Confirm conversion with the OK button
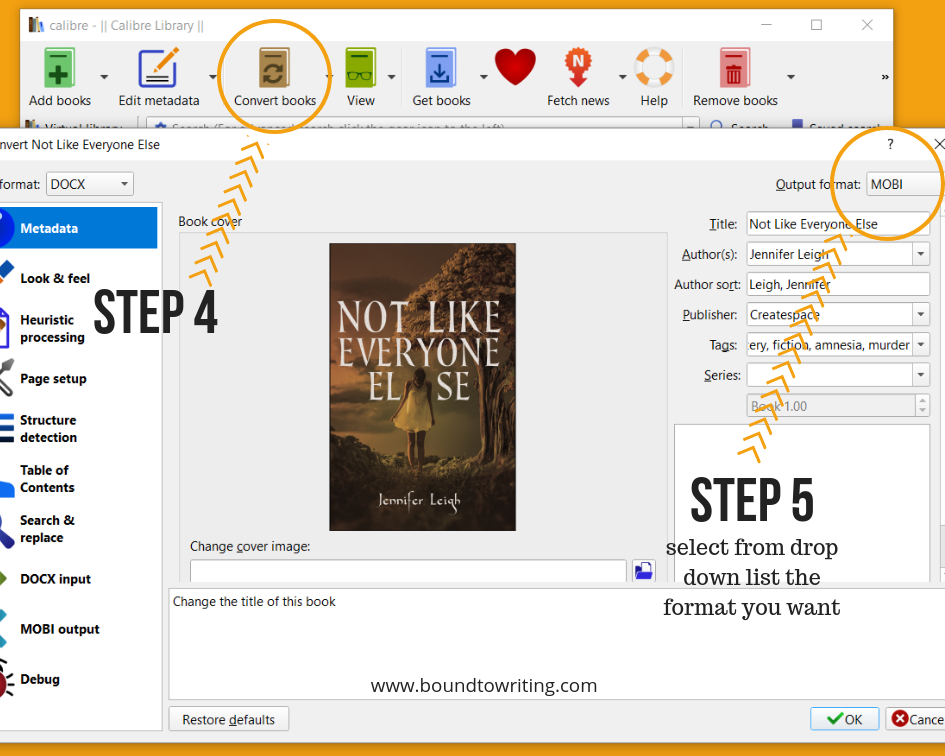The height and width of the screenshot is (756, 945). tap(844, 719)
